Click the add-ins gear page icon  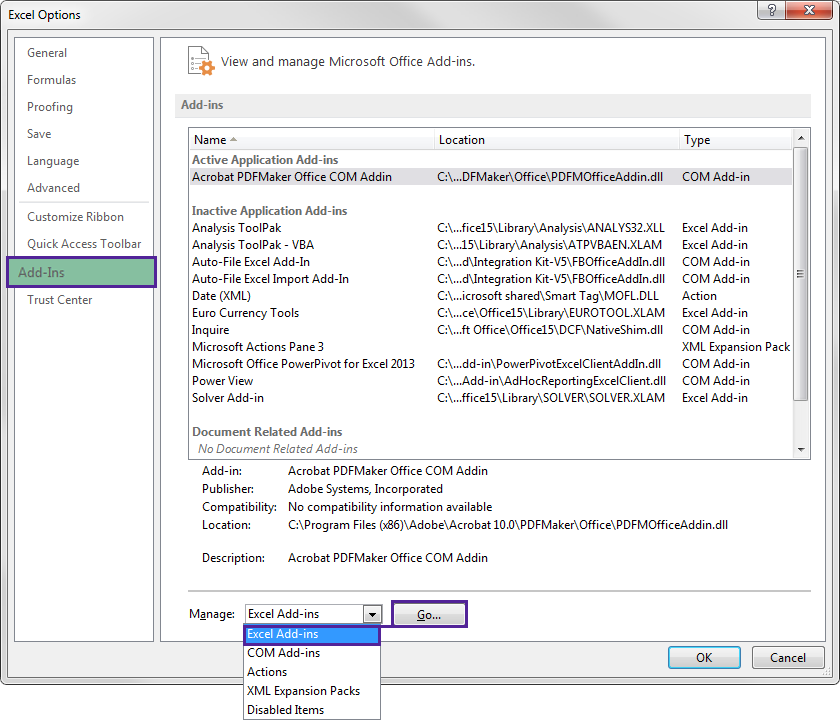pyautogui.click(x=201, y=61)
